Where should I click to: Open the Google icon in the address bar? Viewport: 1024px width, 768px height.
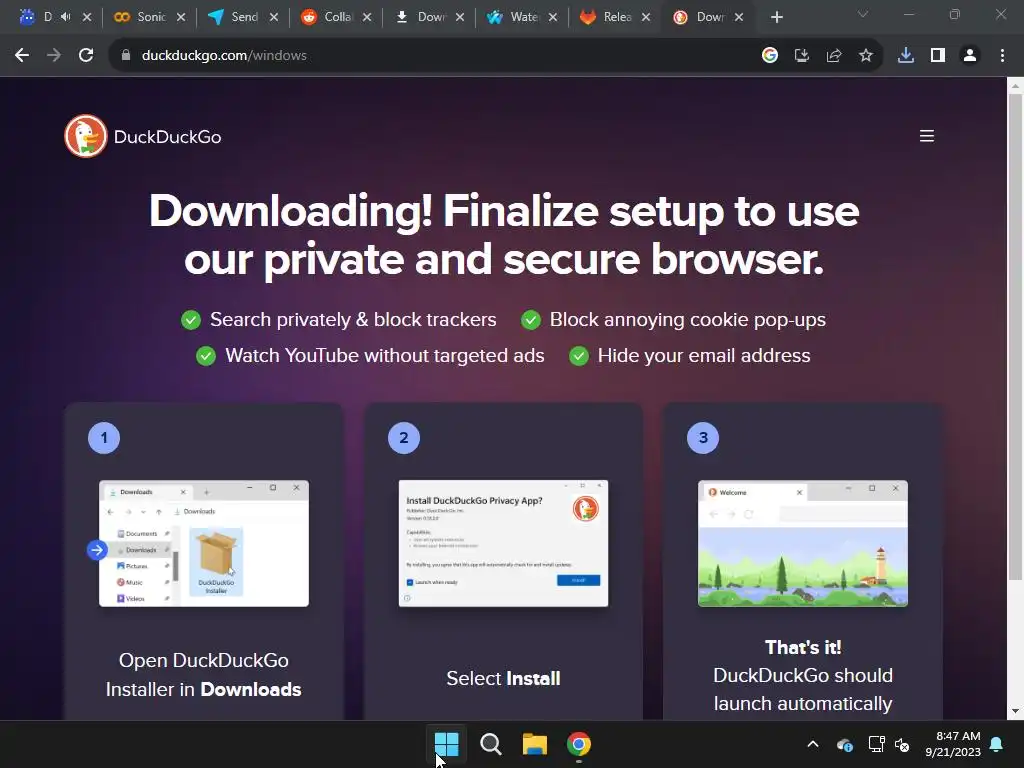[769, 56]
